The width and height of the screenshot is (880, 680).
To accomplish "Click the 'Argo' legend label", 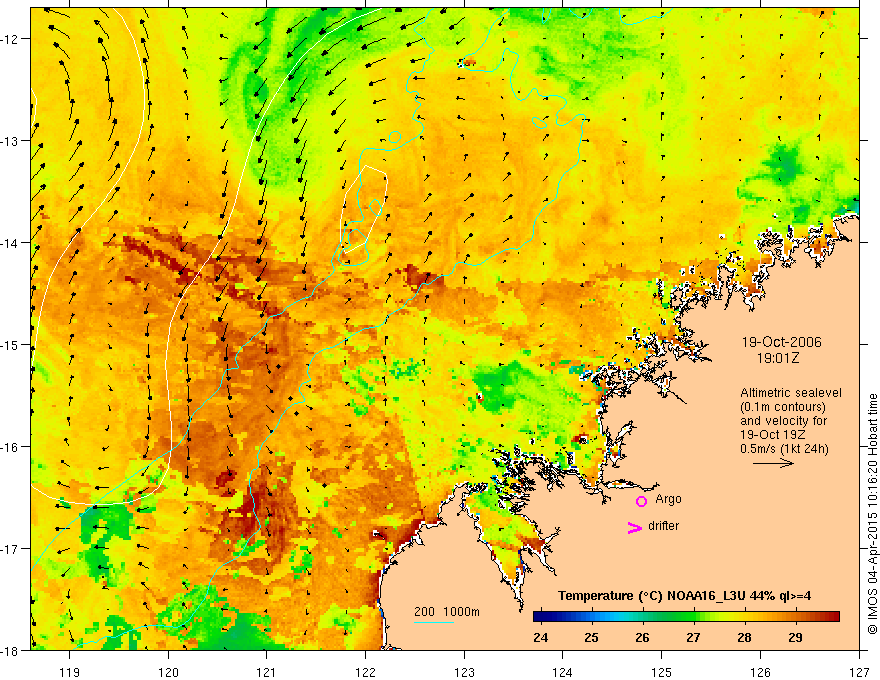I will coord(668,499).
